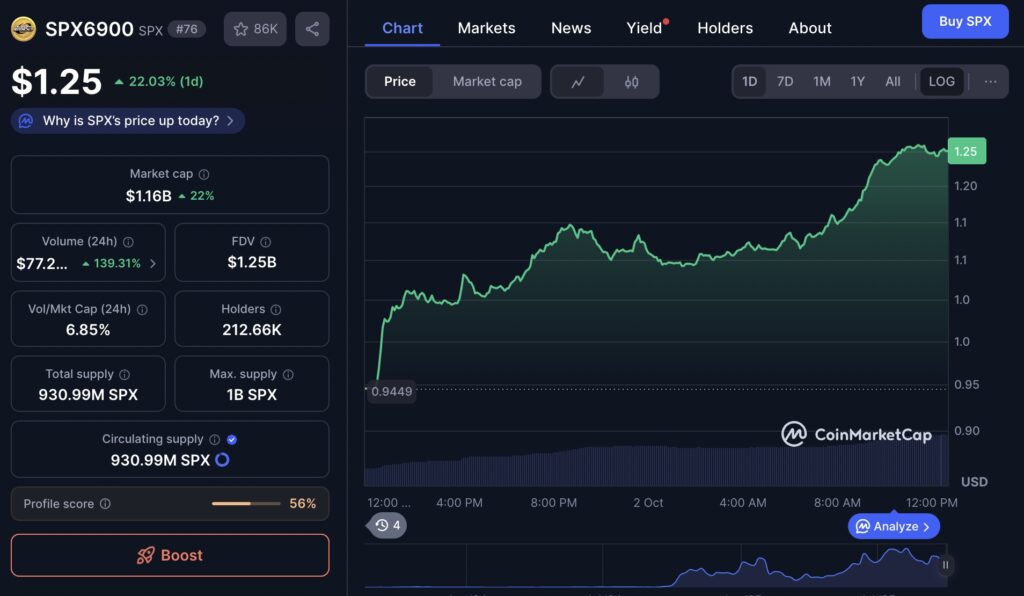Open the About tab
This screenshot has width=1024, height=596.
[x=810, y=28]
